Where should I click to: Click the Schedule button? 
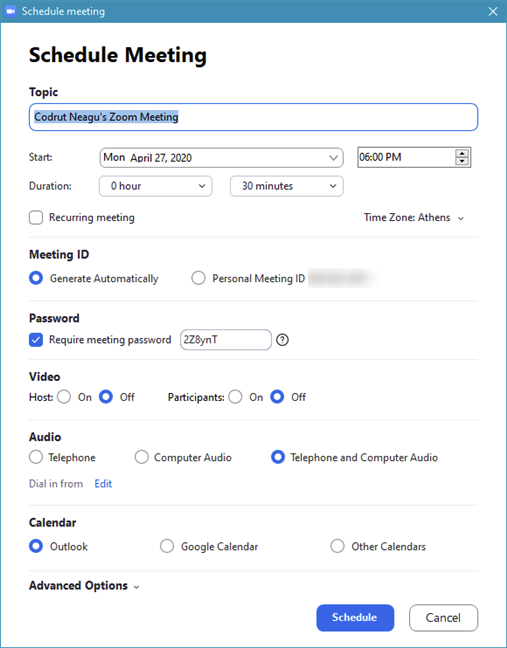click(x=355, y=618)
